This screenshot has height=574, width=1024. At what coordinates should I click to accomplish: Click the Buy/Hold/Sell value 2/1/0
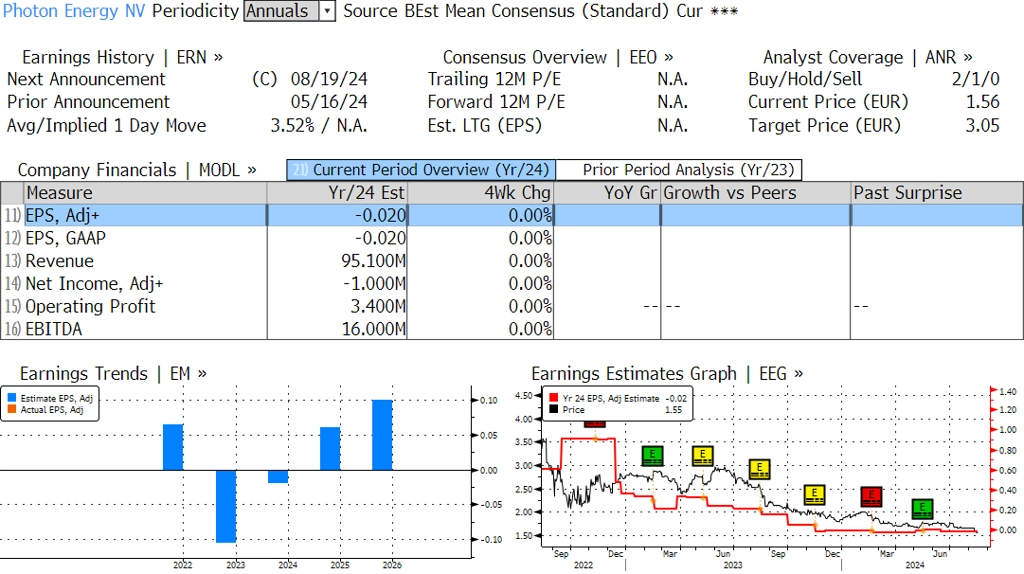click(976, 79)
